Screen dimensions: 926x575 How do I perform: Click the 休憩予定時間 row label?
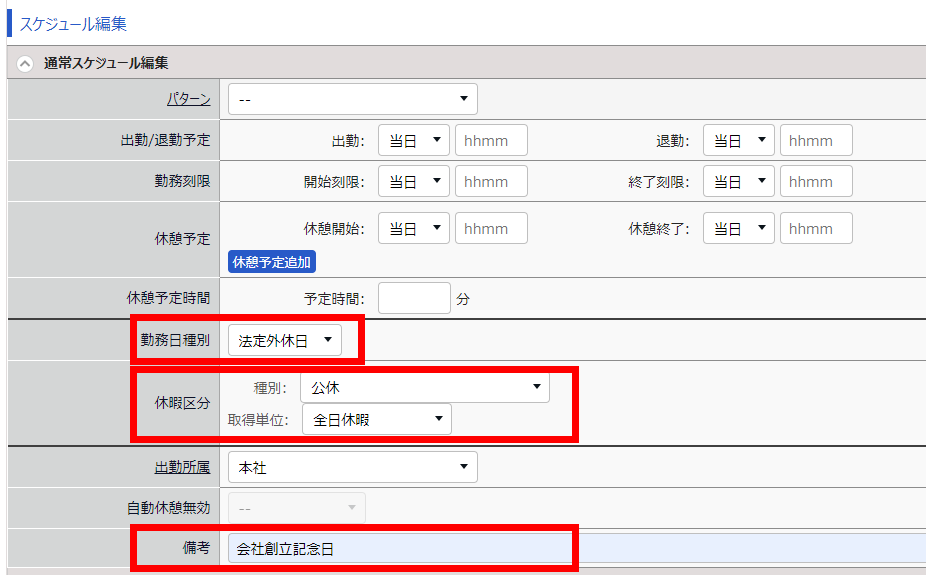tap(168, 298)
